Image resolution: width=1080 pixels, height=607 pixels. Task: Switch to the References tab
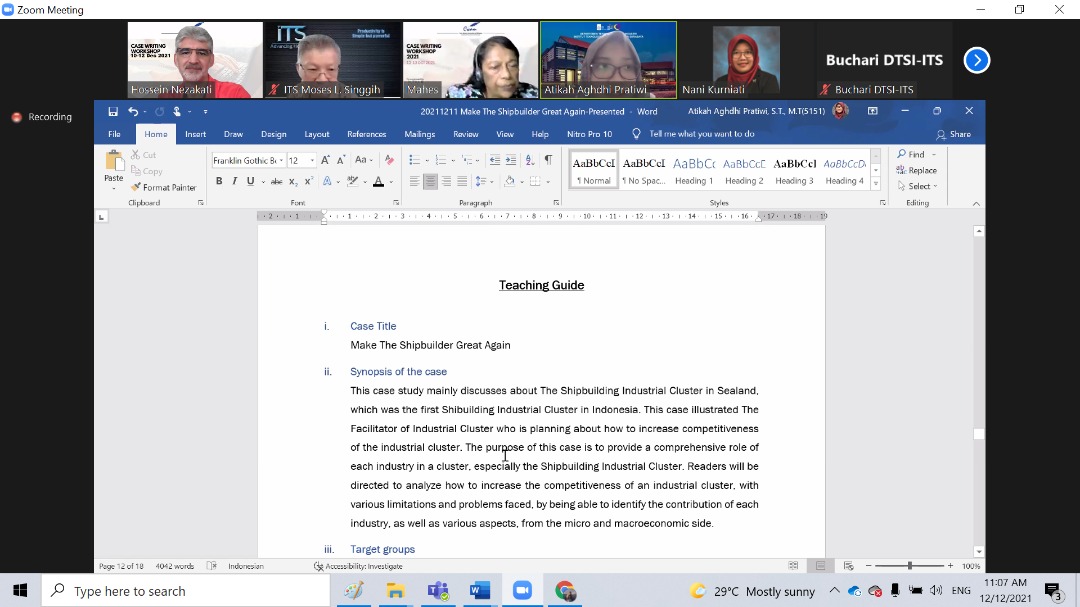pyautogui.click(x=366, y=134)
